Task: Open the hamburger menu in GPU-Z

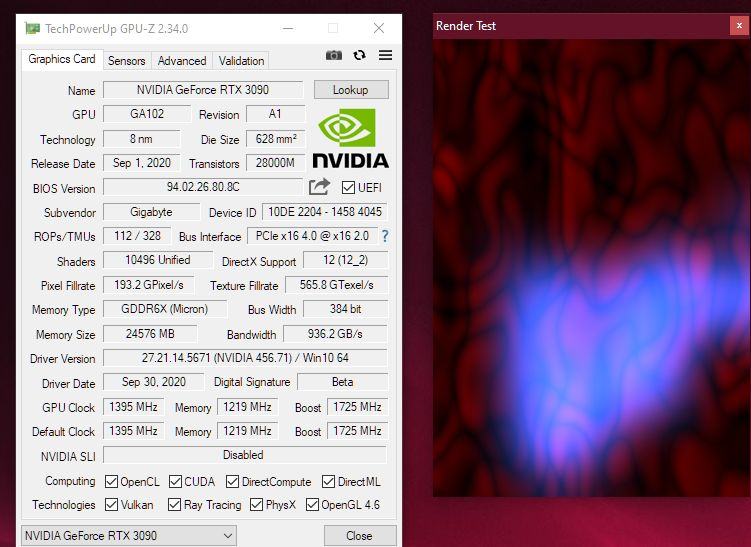Action: tap(386, 55)
